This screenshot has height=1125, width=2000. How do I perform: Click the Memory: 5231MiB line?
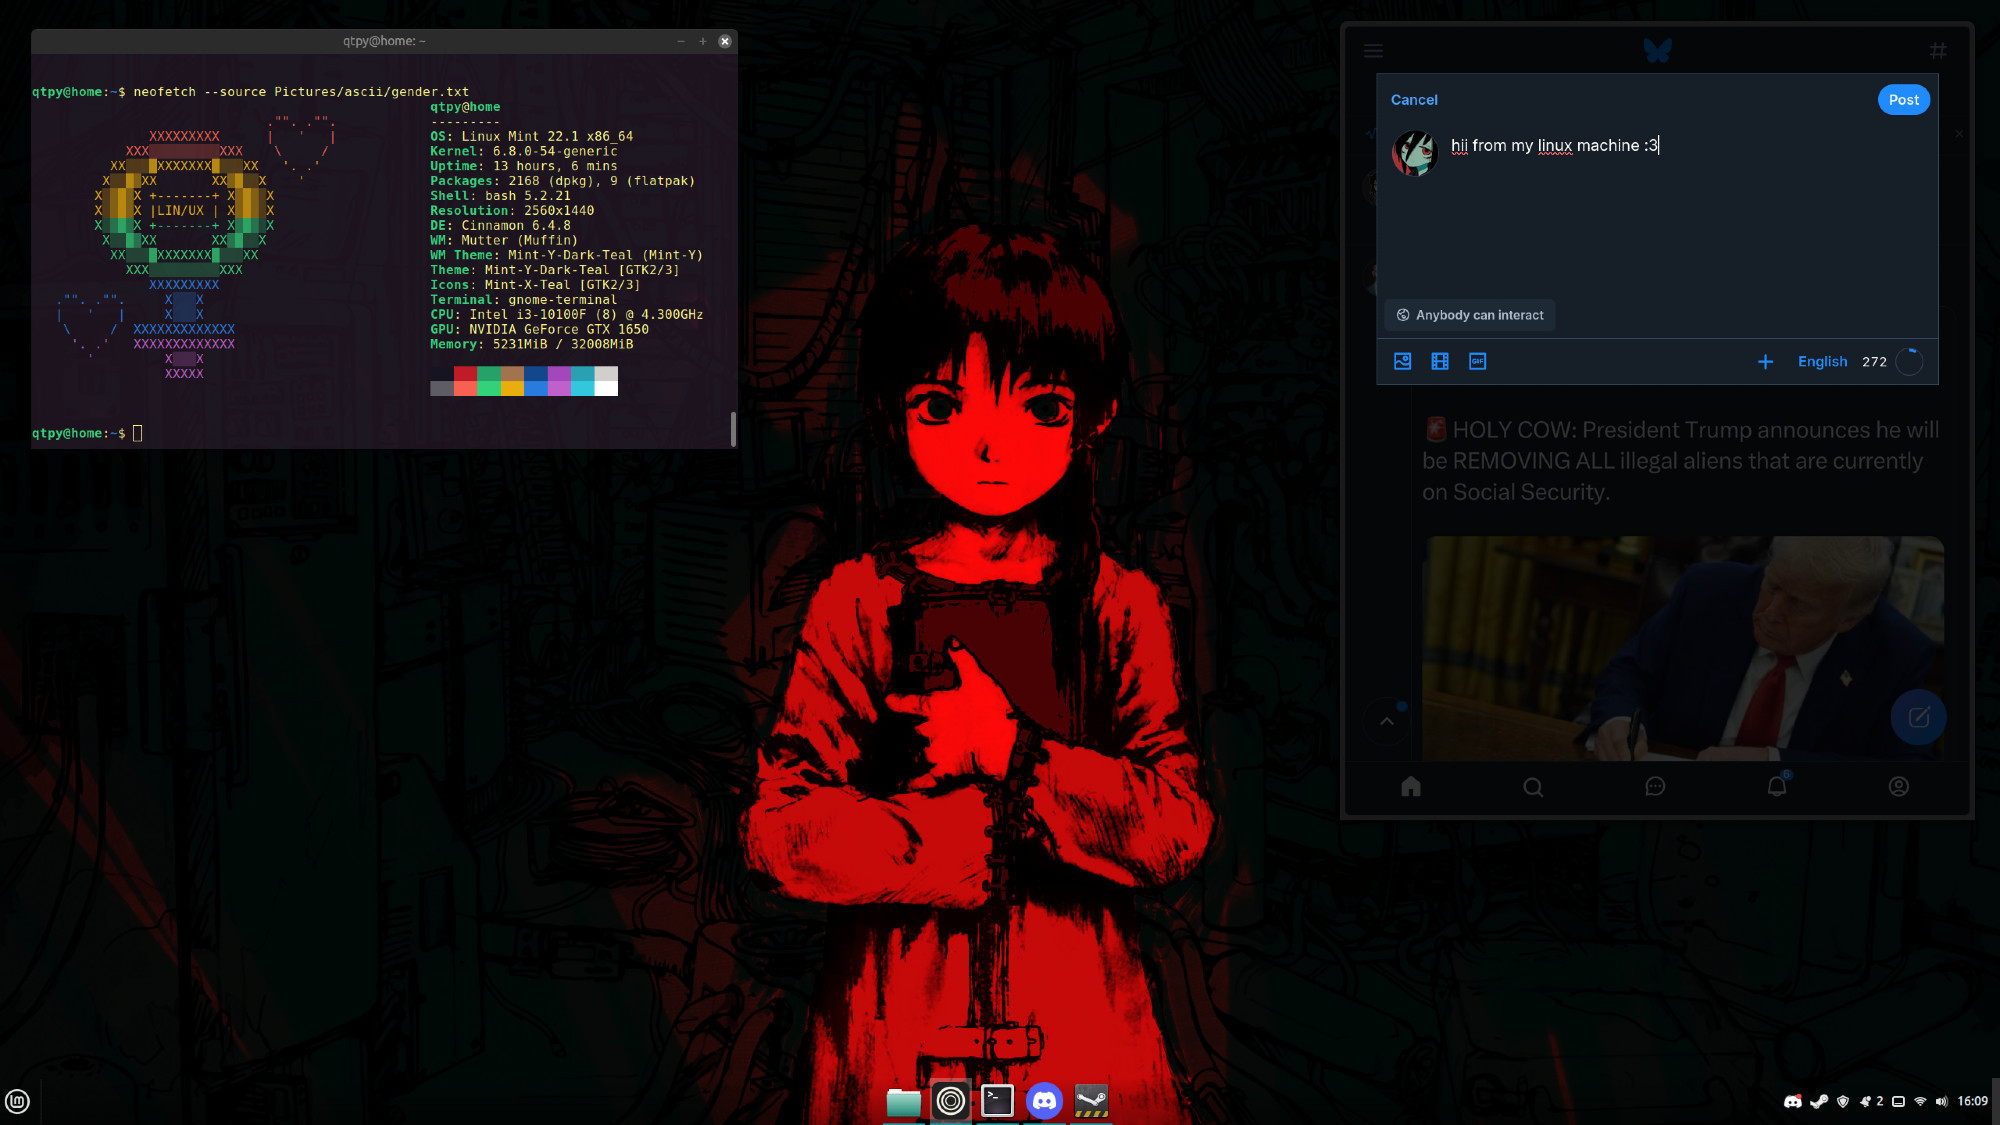(x=531, y=345)
